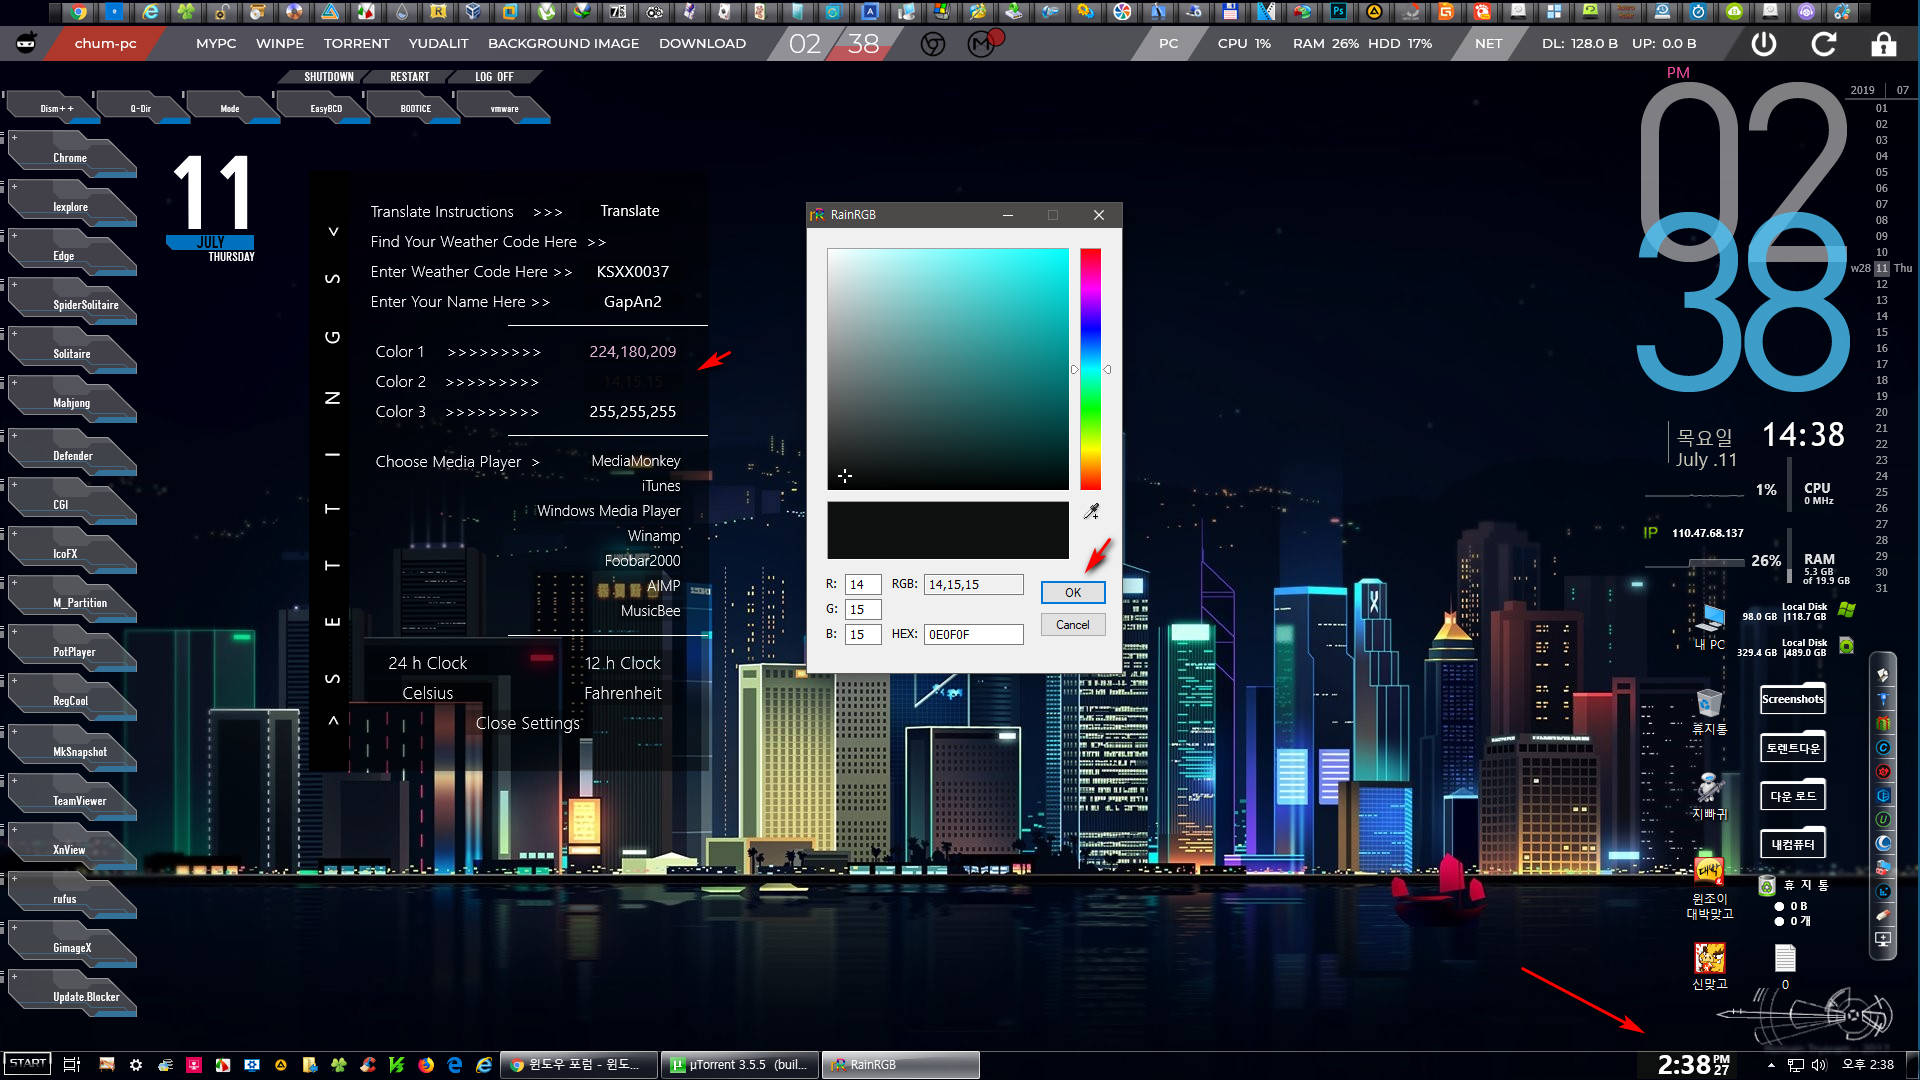Launch Dism++ shortcut tile
The image size is (1920, 1080).
point(57,108)
